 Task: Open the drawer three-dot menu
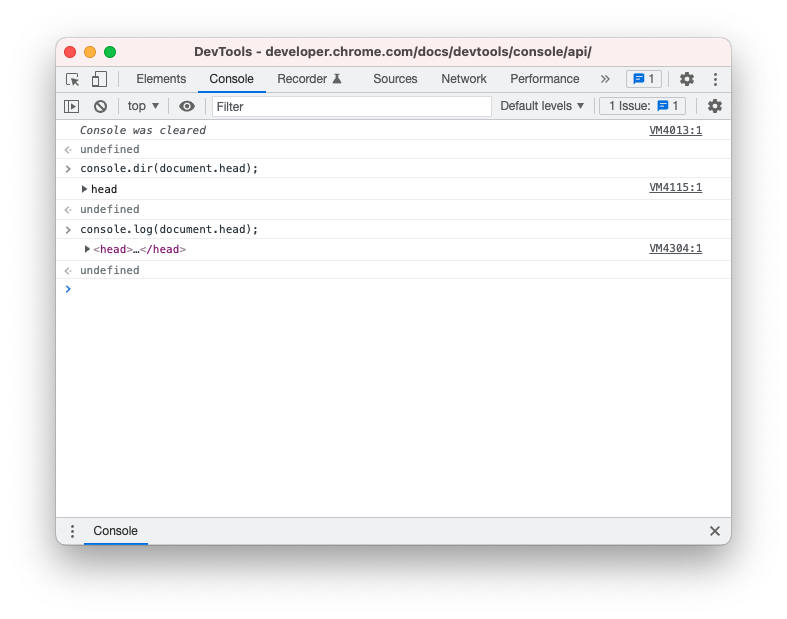pyautogui.click(x=72, y=531)
